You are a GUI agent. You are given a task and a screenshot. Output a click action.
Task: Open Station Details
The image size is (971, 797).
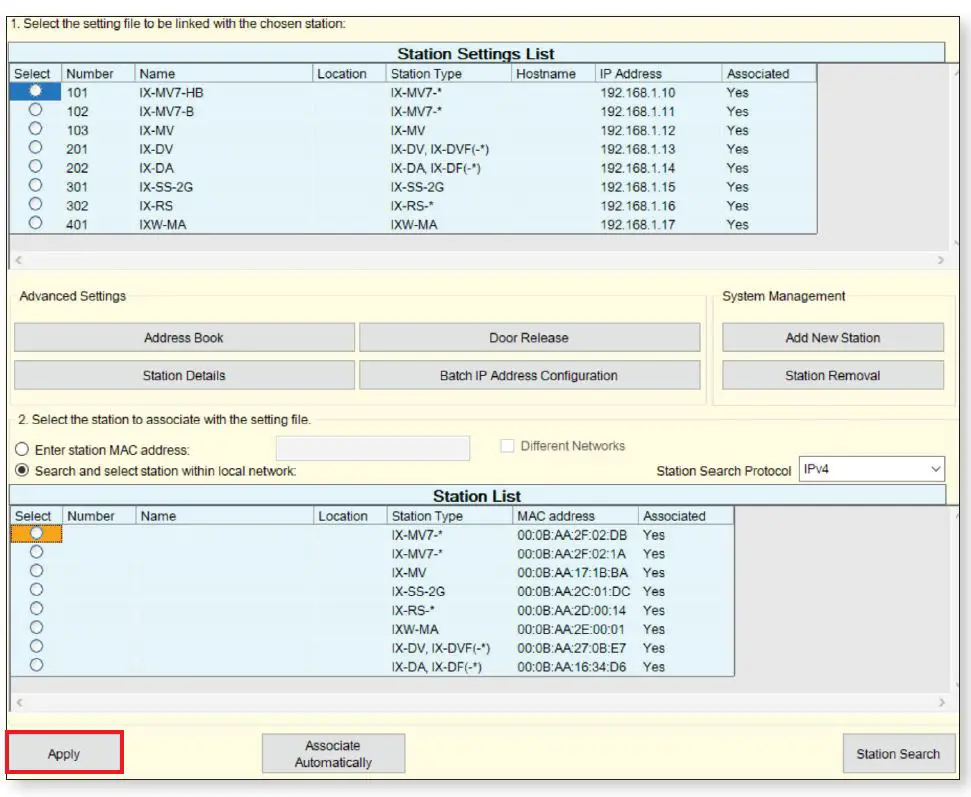[x=184, y=376]
